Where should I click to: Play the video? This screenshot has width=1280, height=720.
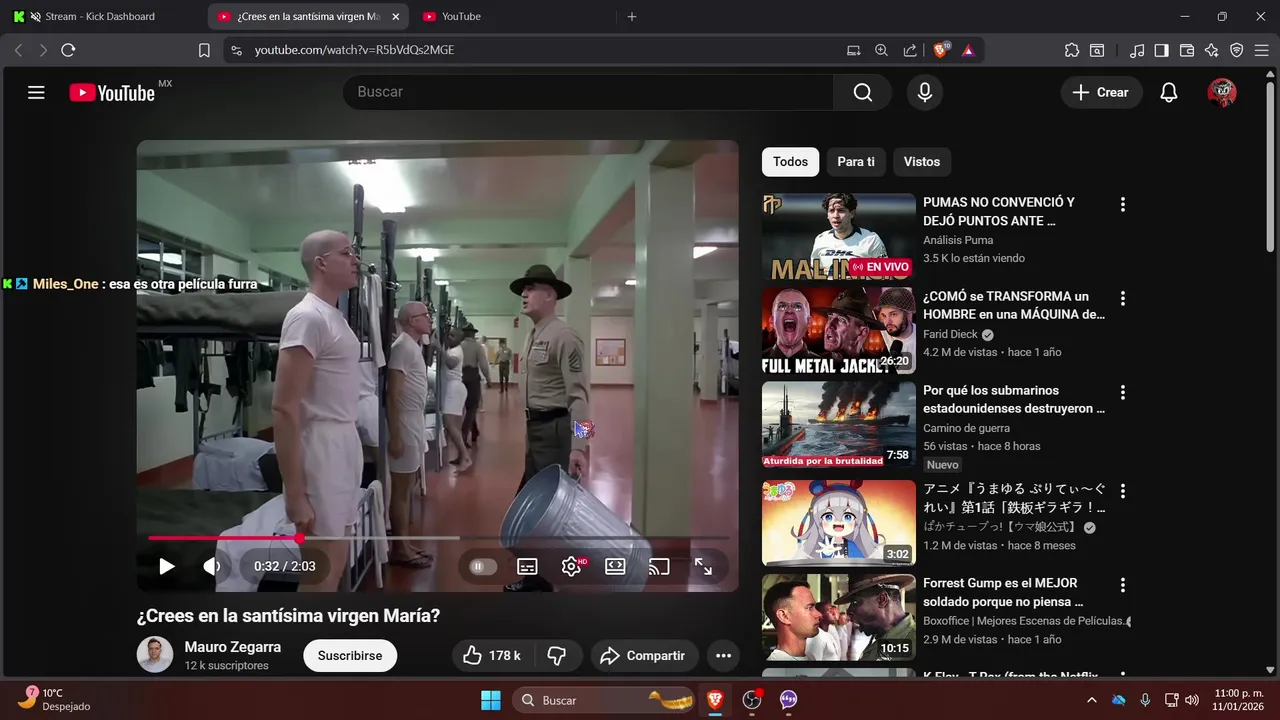166,566
